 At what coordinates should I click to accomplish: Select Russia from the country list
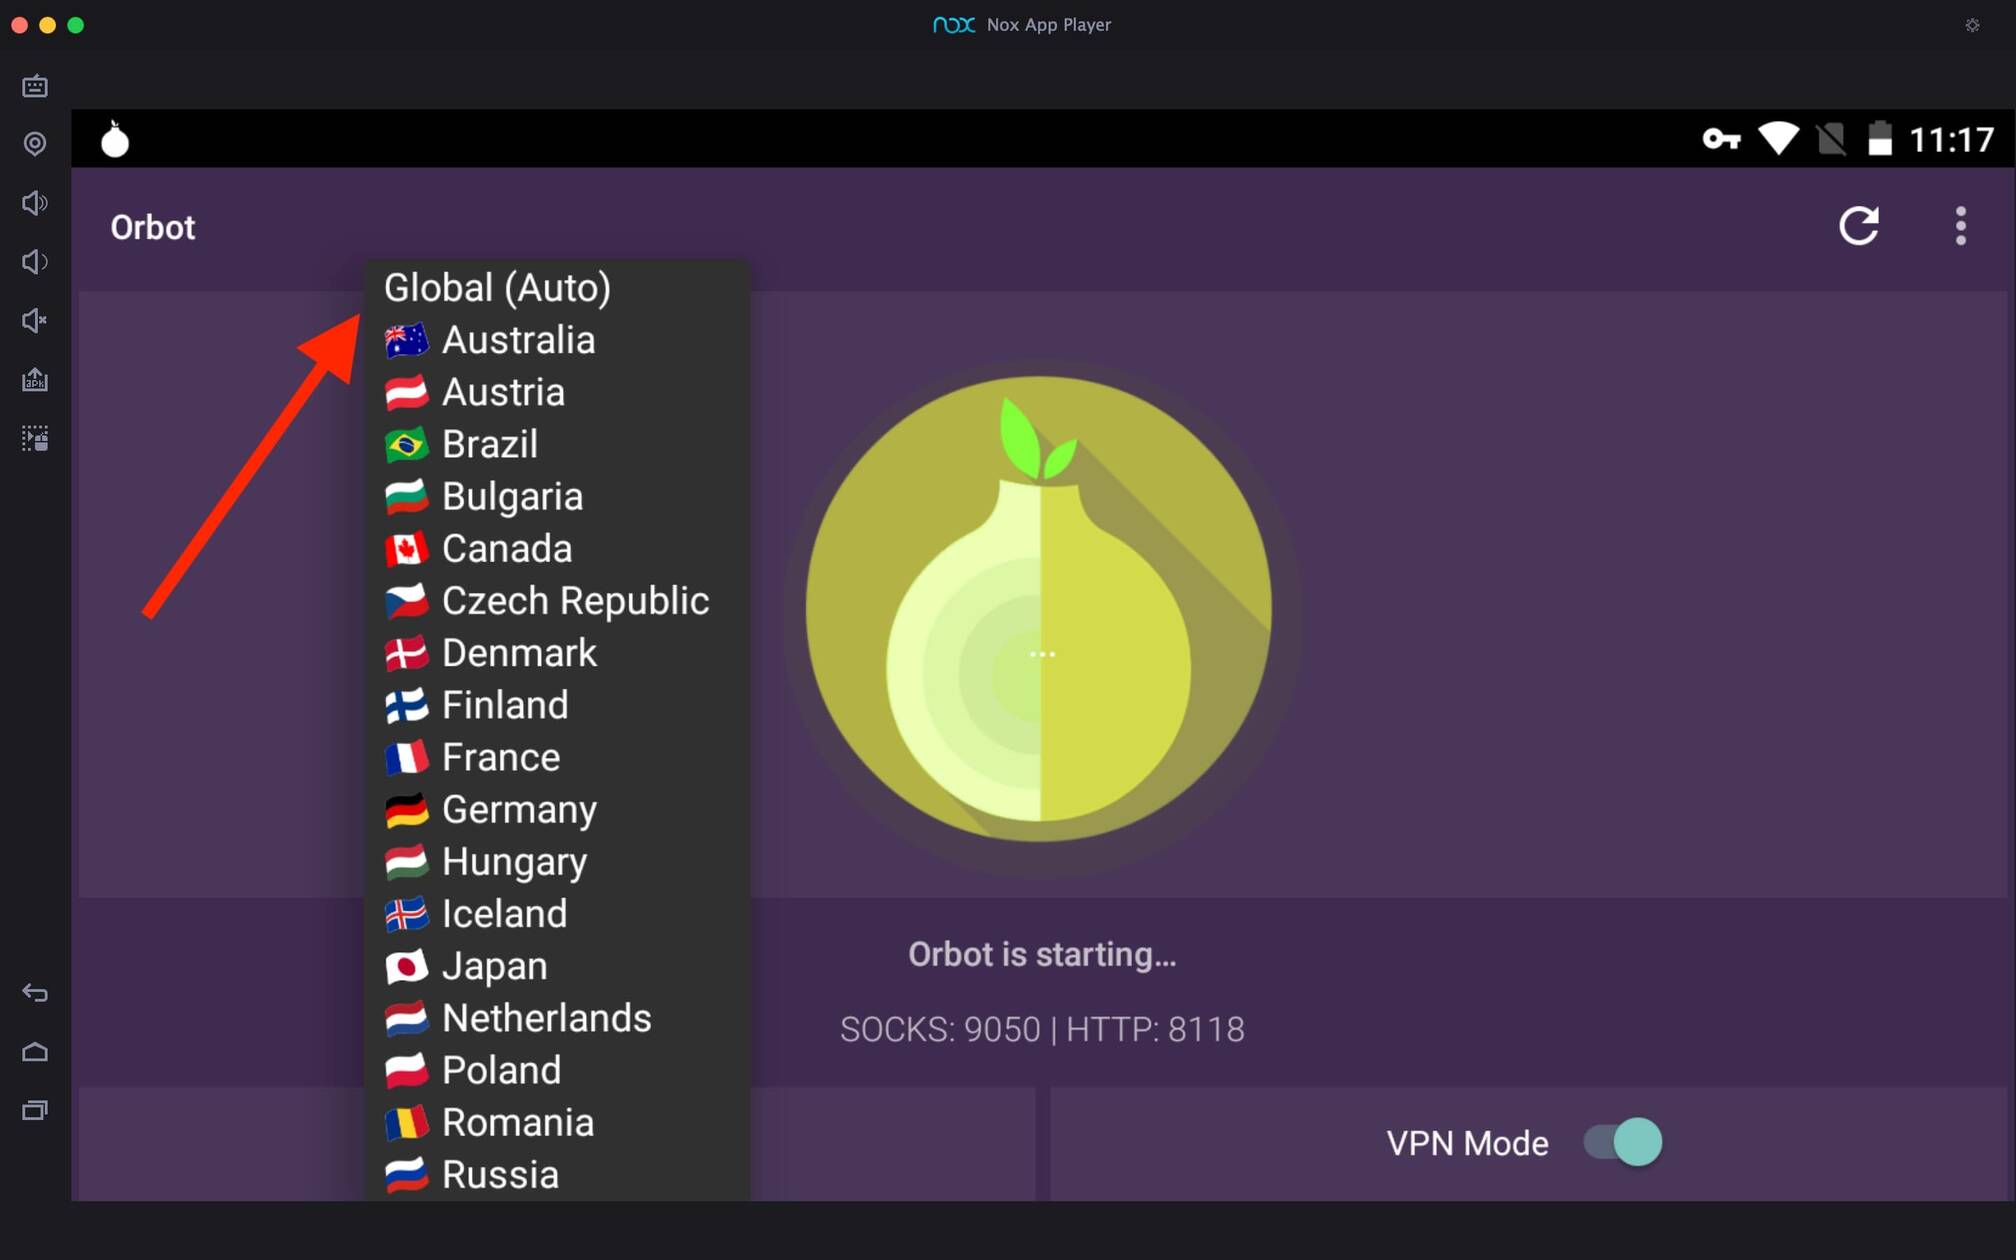click(x=499, y=1173)
